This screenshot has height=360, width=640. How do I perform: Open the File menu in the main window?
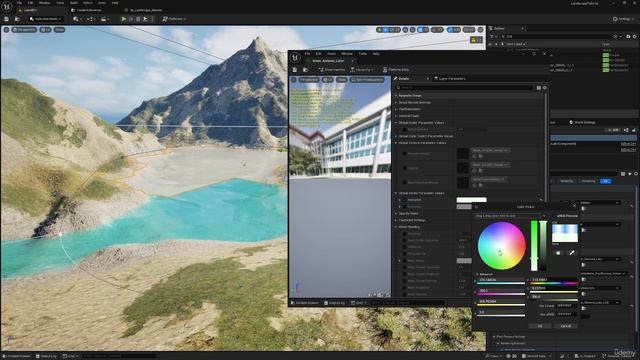(x=19, y=3)
